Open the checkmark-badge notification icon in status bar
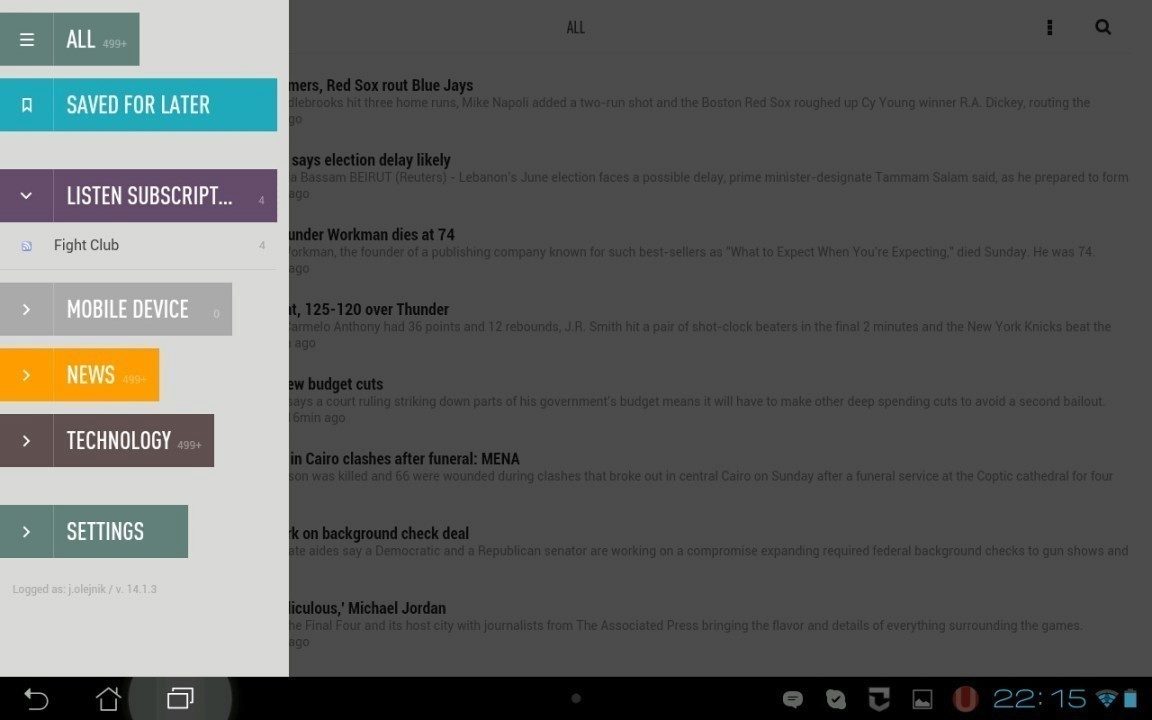The height and width of the screenshot is (720, 1152). pos(835,699)
